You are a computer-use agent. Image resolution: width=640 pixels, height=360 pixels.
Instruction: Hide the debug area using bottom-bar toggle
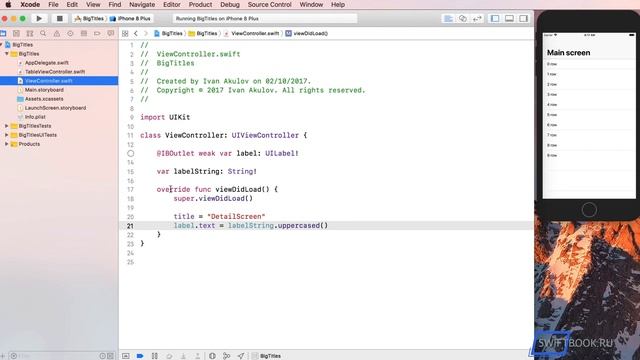tap(126, 356)
